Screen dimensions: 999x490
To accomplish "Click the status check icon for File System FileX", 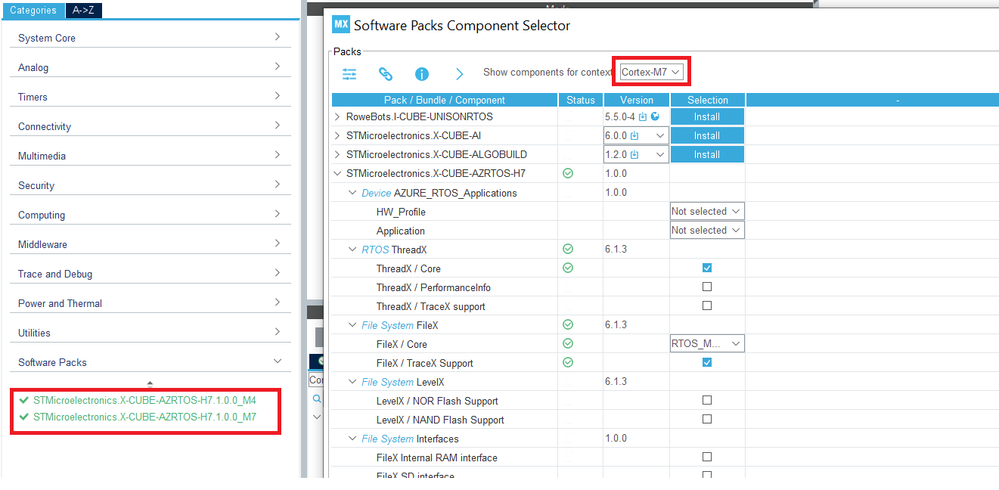I will click(x=568, y=325).
